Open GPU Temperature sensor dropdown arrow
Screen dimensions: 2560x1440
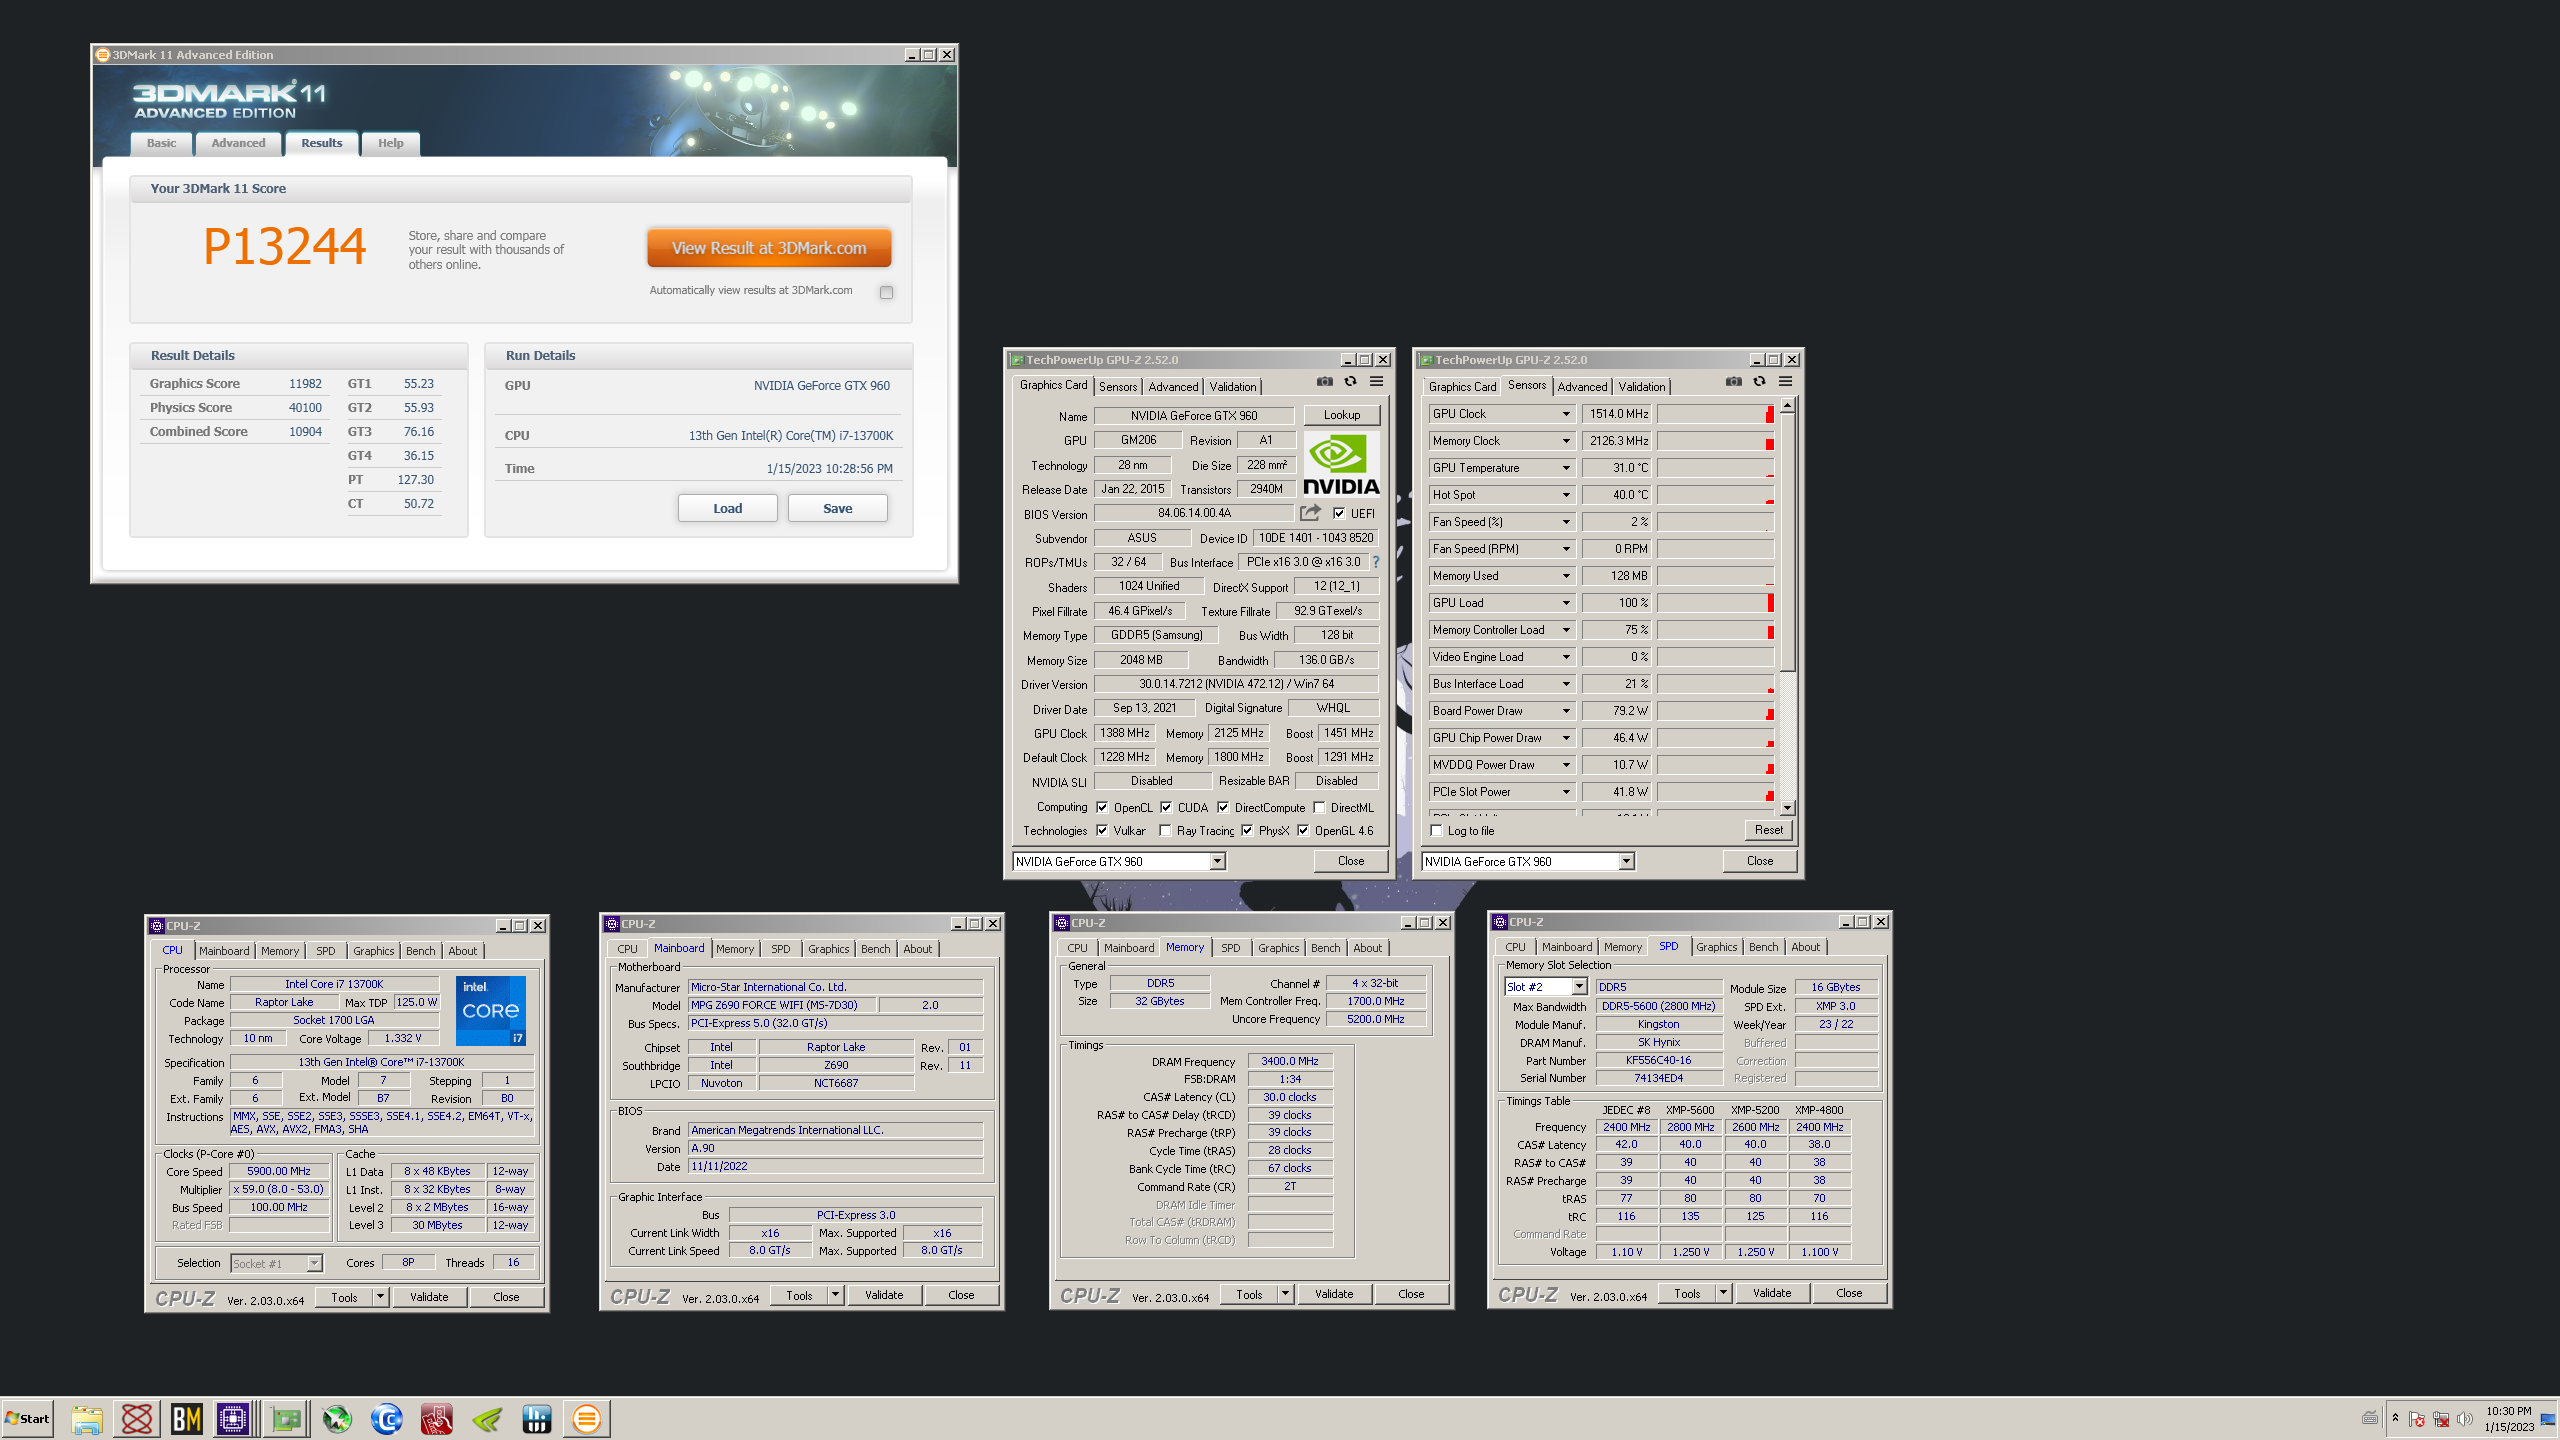point(1566,468)
